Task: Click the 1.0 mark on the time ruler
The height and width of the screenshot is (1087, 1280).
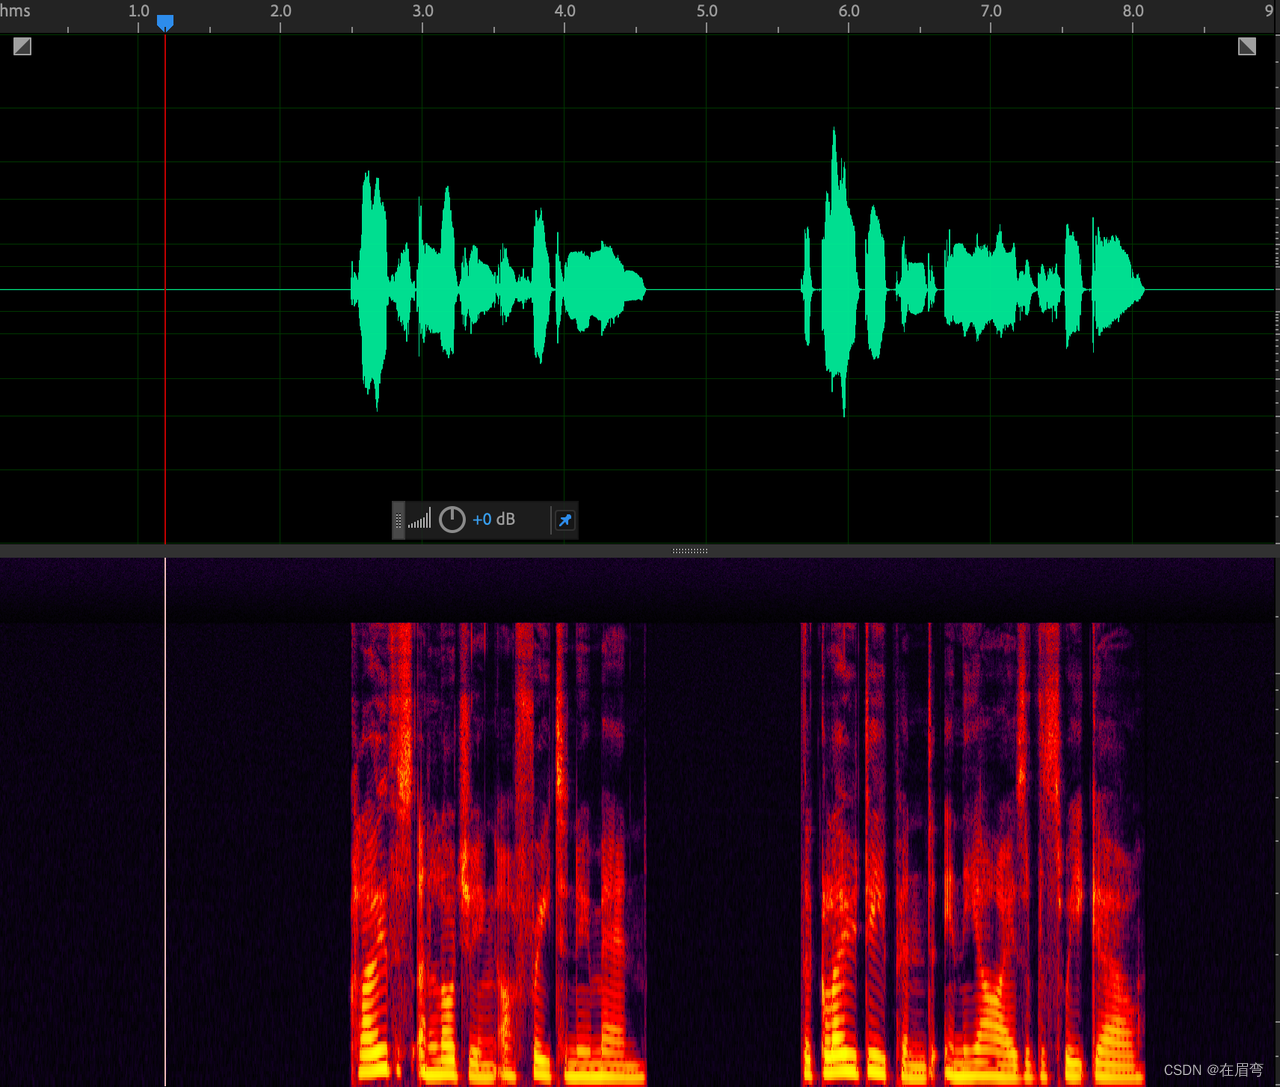Action: [139, 11]
